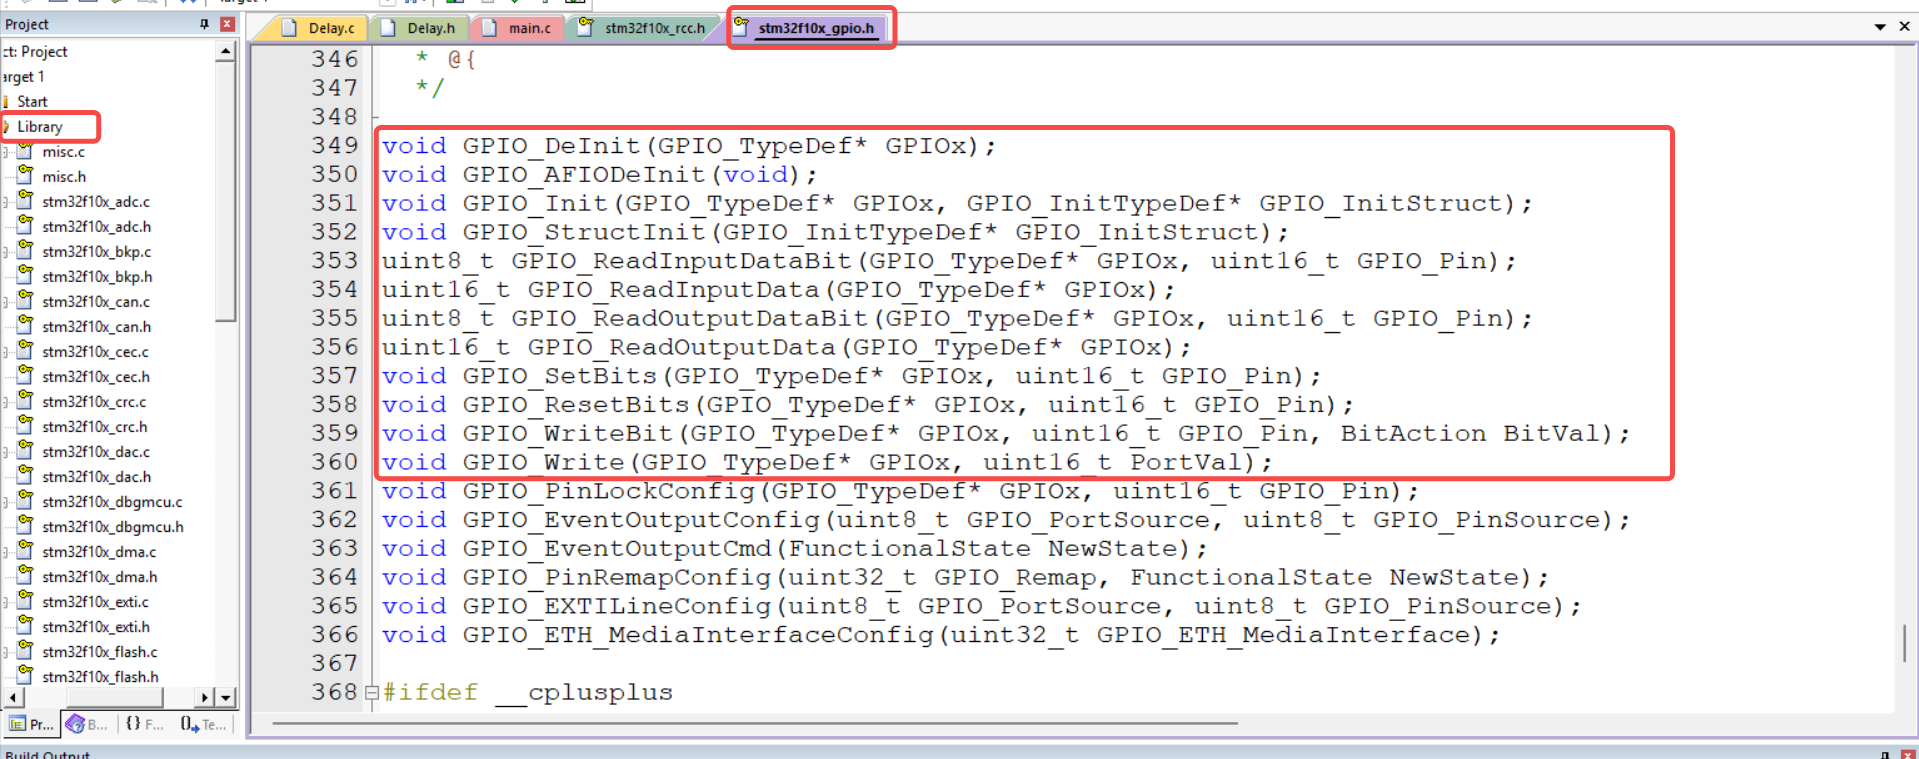This screenshot has height=759, width=1919.
Task: Select the Project root node in tree
Action: click(34, 51)
